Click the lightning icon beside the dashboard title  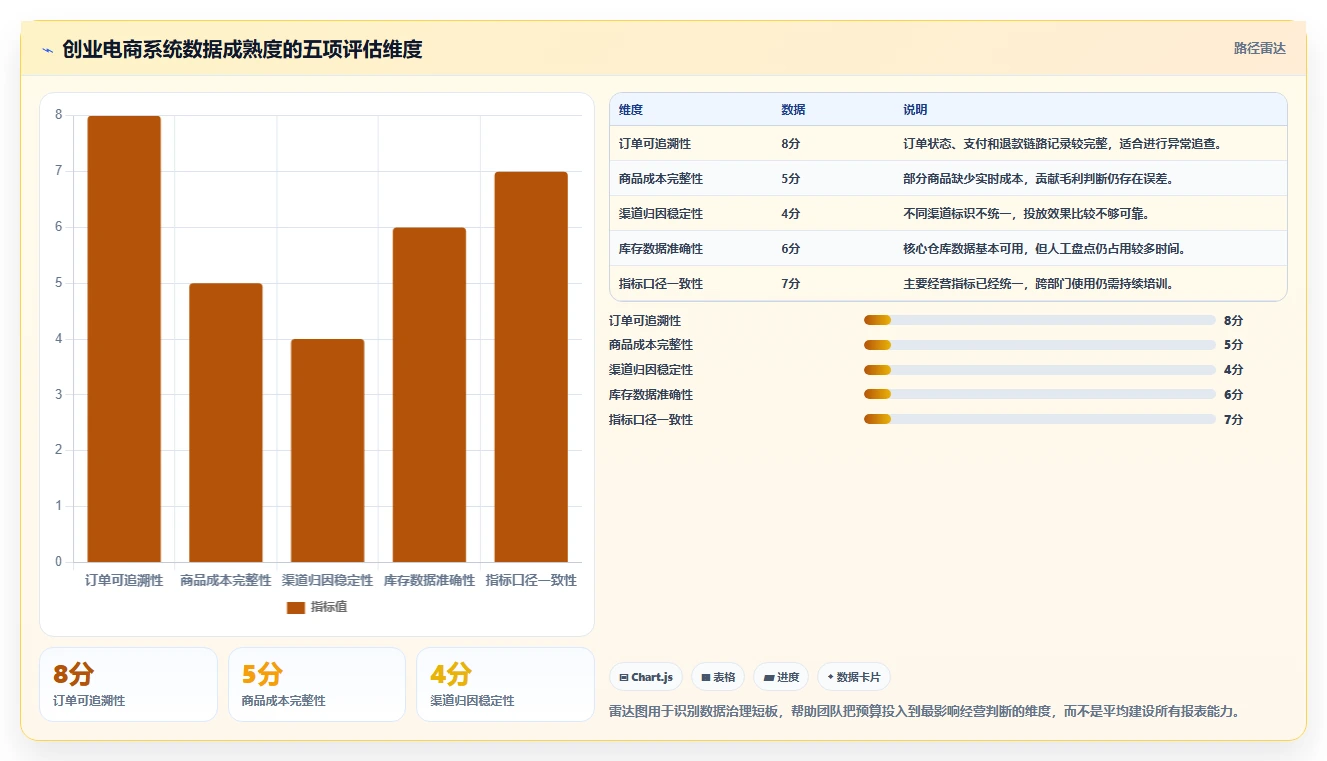point(47,50)
